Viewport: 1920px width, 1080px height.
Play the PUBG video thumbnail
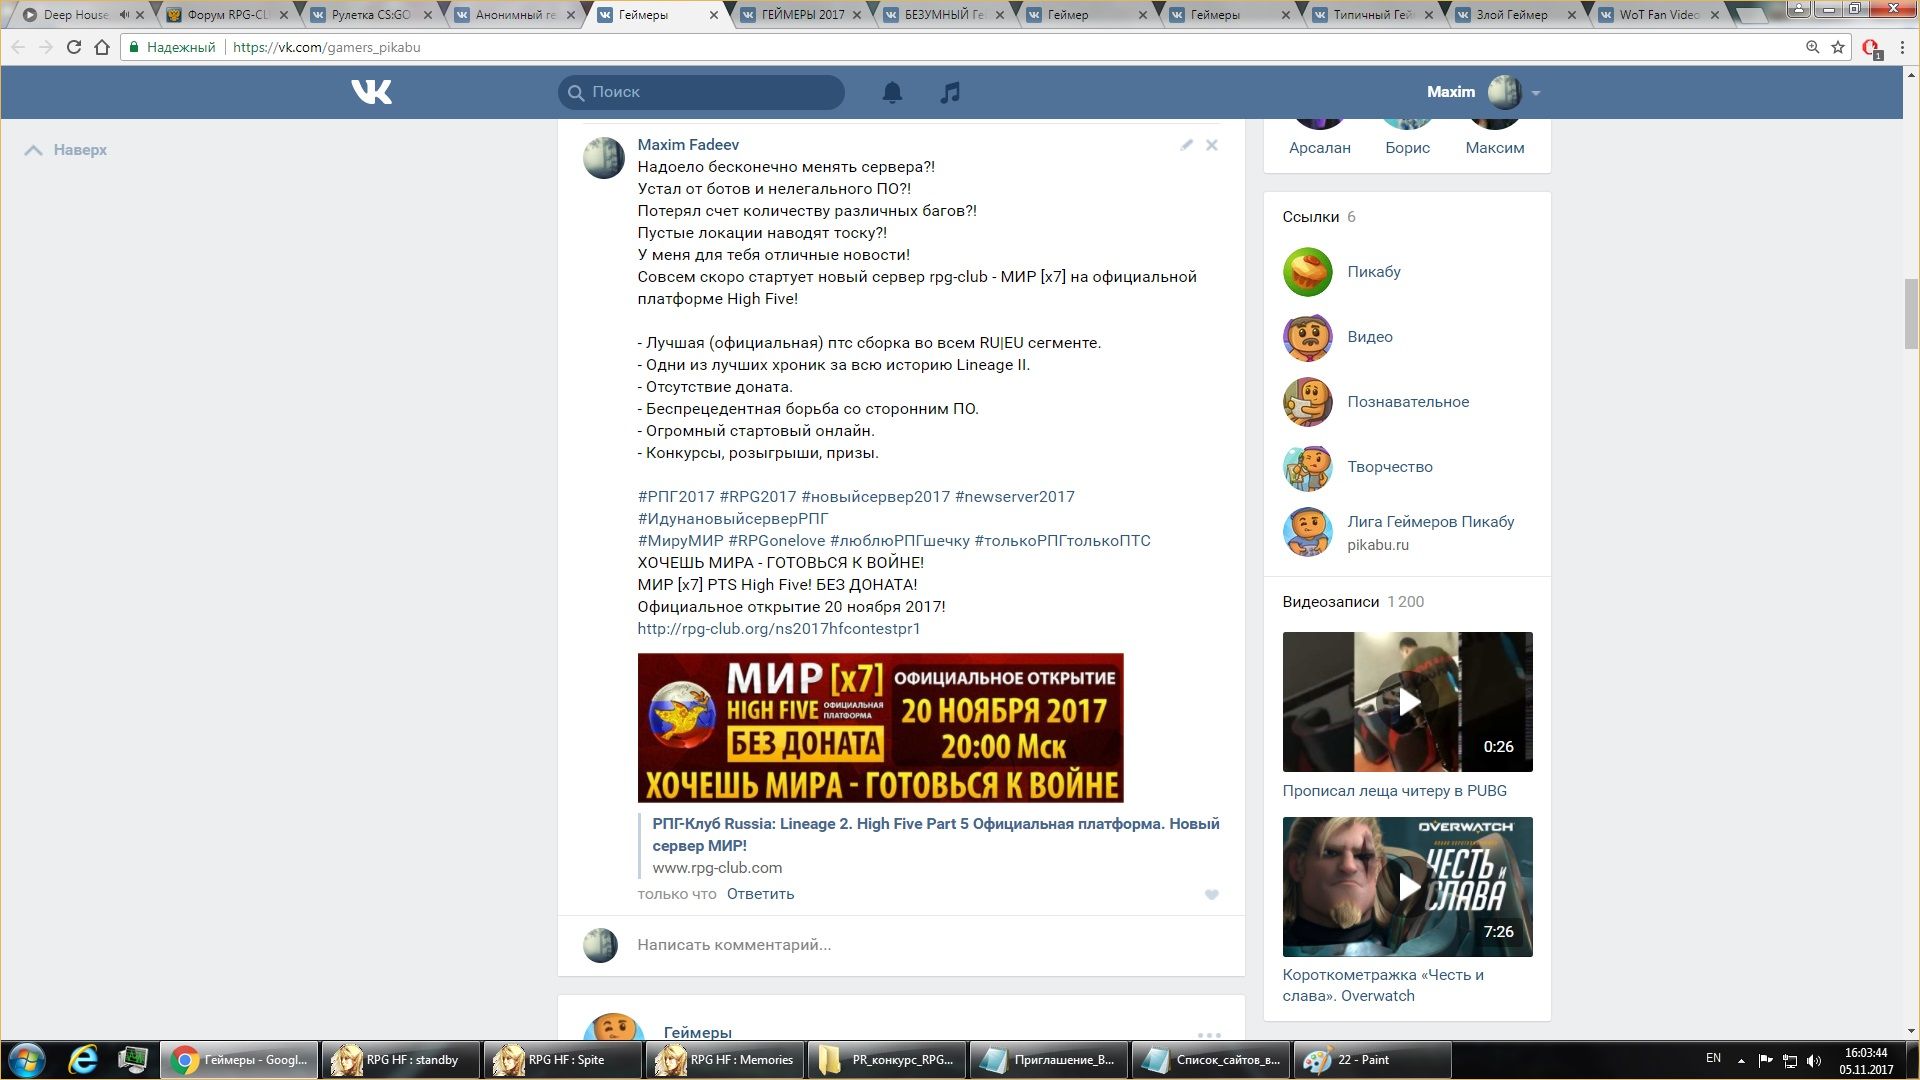(1407, 702)
